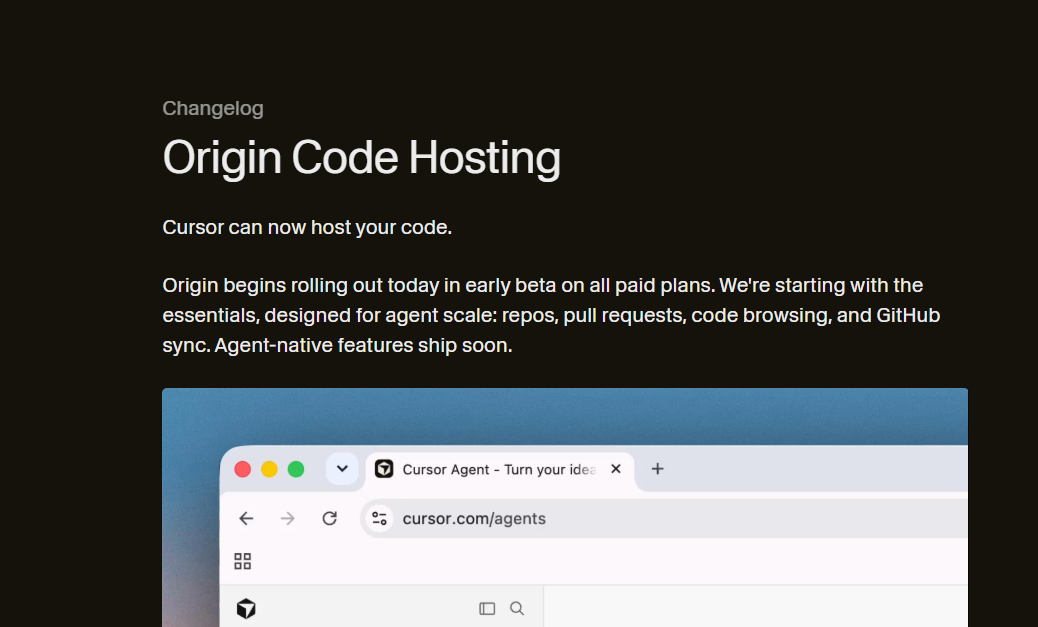This screenshot has width=1038, height=627.
Task: Go back with the browser back arrow
Action: point(246,518)
